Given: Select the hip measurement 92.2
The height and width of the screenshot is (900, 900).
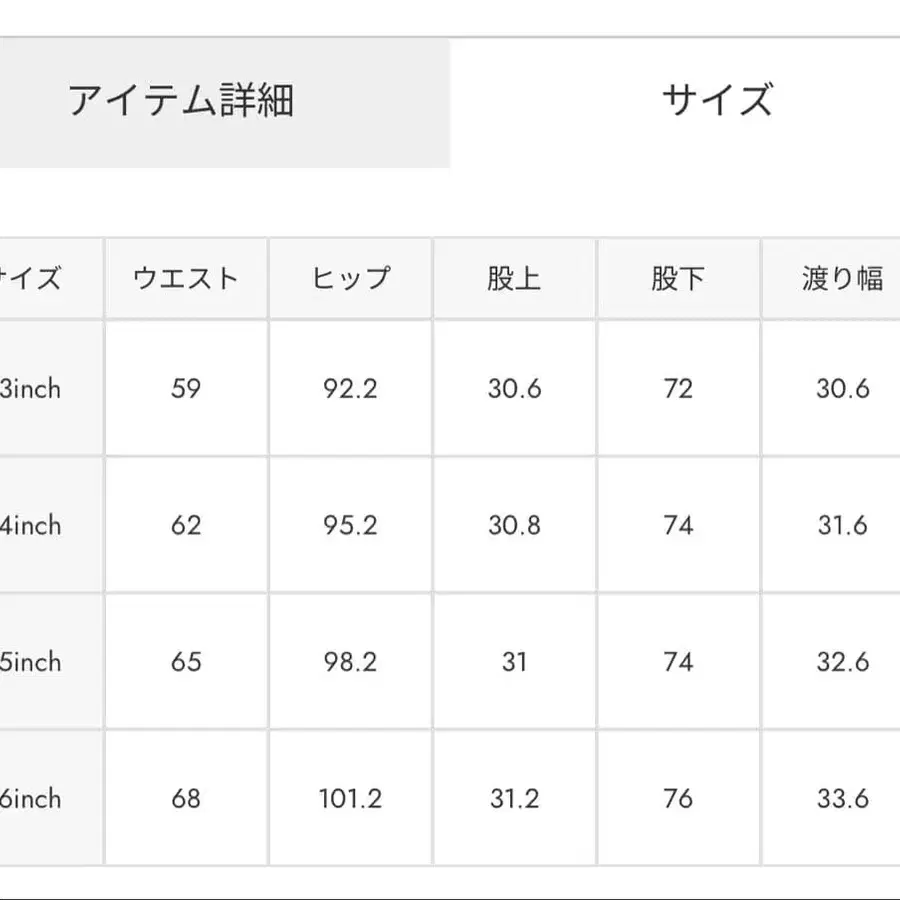Looking at the screenshot, I should pyautogui.click(x=350, y=389).
